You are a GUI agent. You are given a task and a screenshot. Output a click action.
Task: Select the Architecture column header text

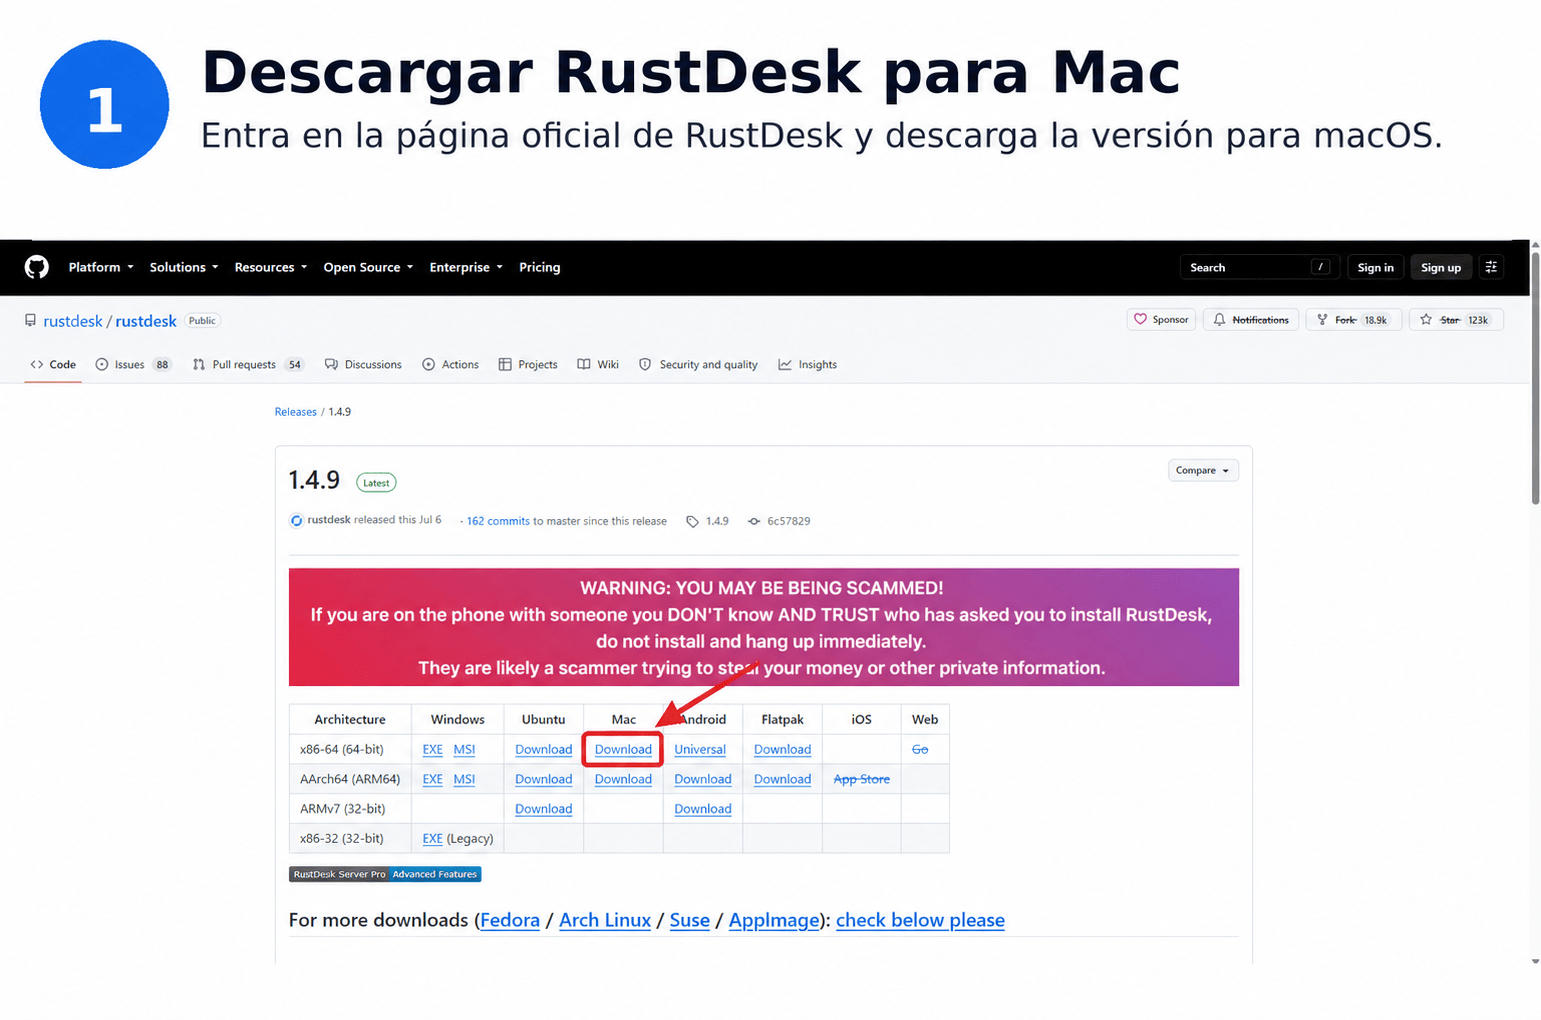pos(350,719)
